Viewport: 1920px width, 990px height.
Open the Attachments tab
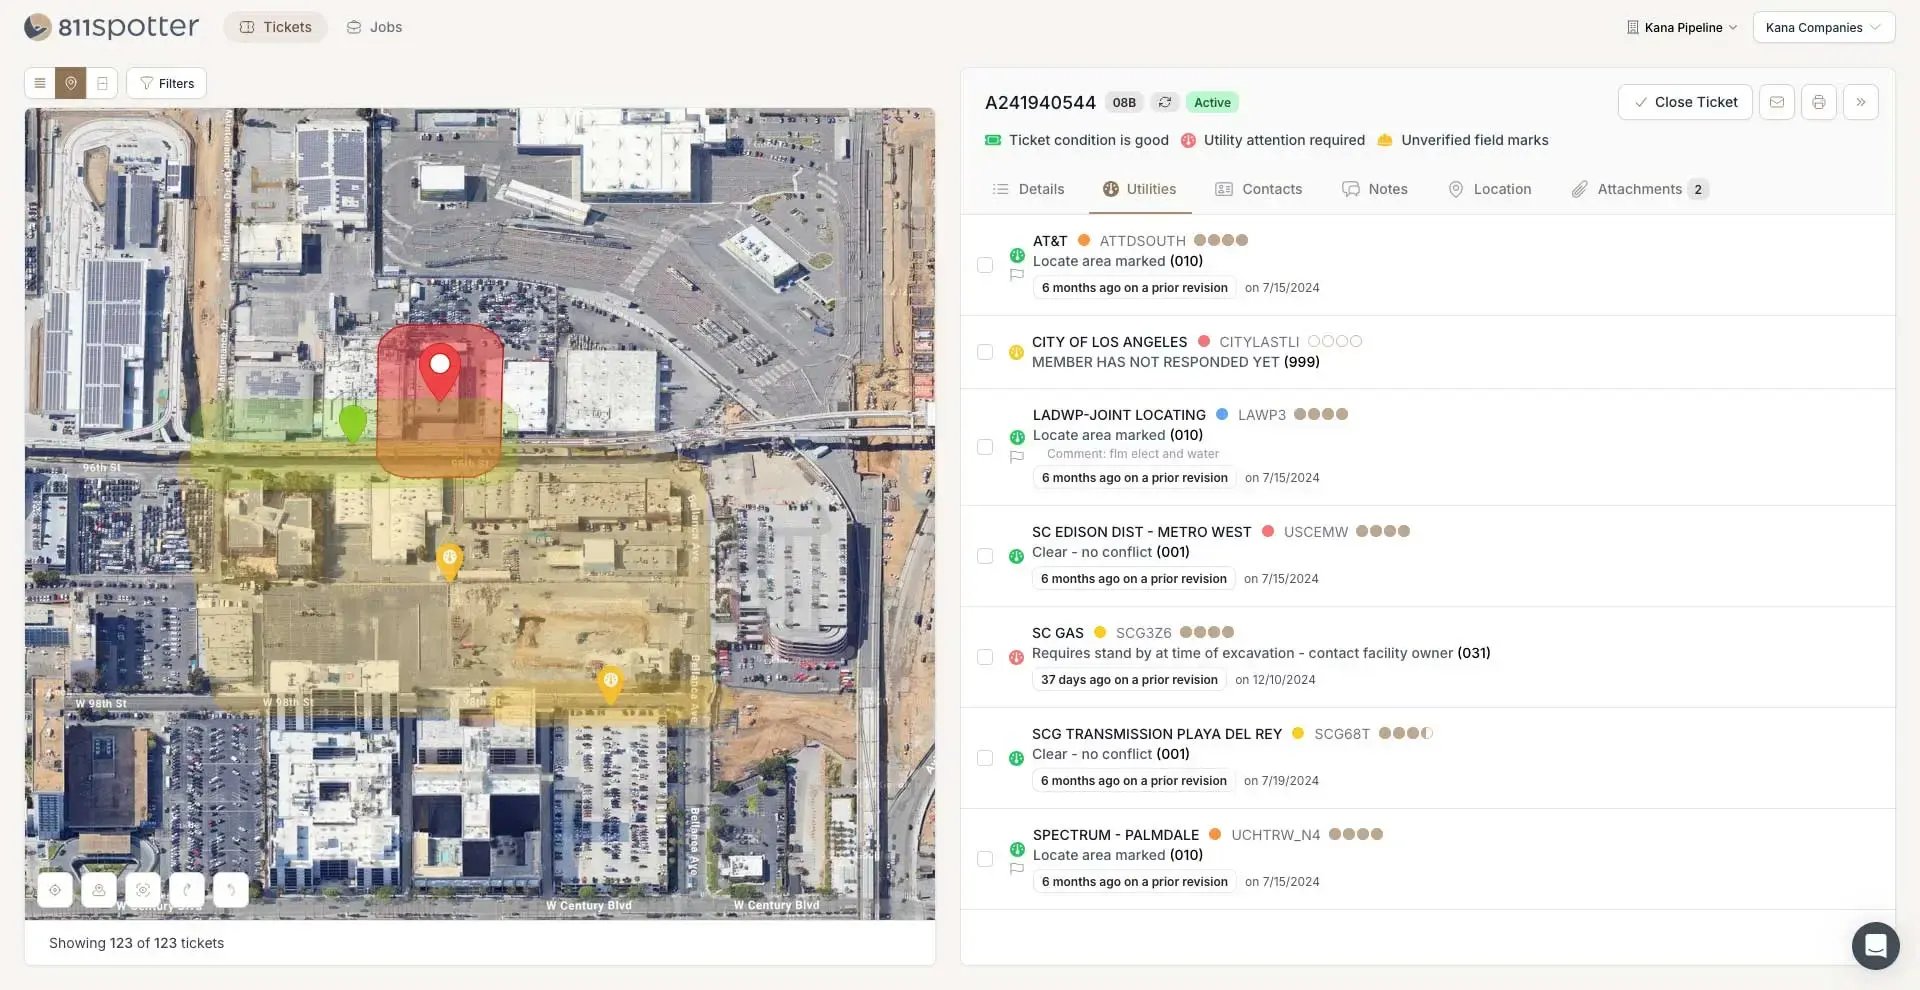tap(1640, 189)
